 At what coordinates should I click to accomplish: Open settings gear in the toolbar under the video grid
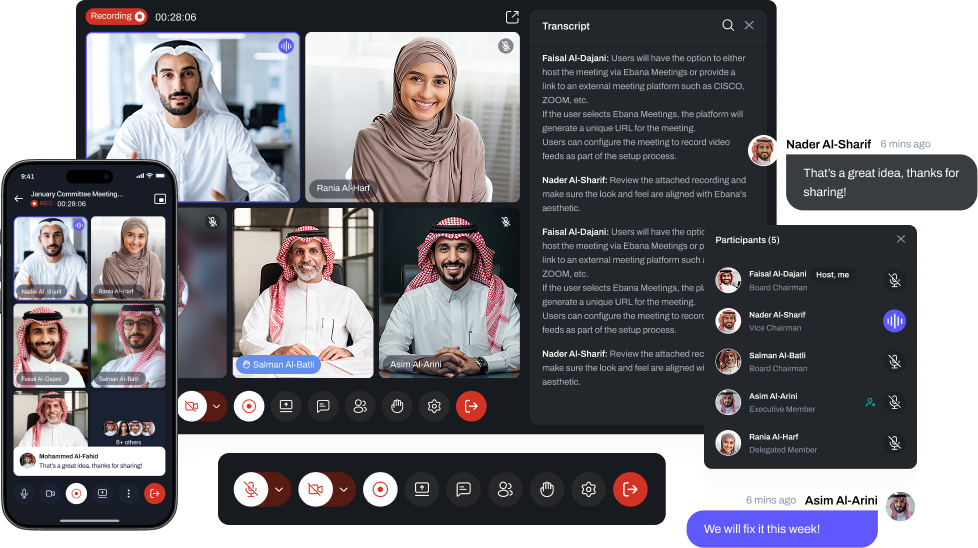click(x=434, y=406)
